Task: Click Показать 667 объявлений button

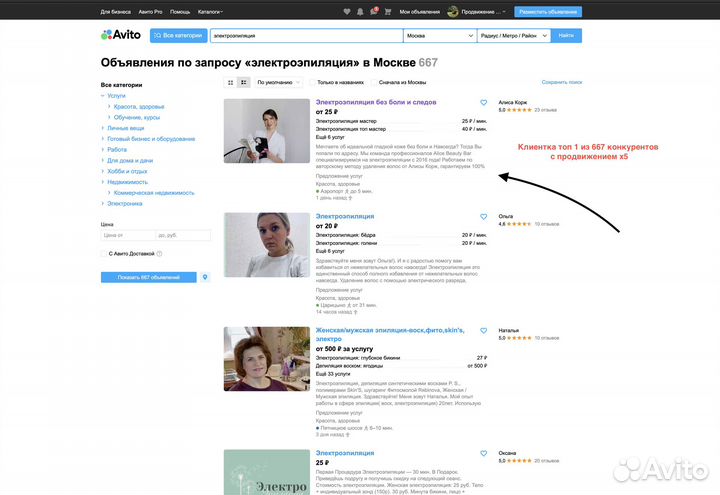Action: tap(149, 277)
